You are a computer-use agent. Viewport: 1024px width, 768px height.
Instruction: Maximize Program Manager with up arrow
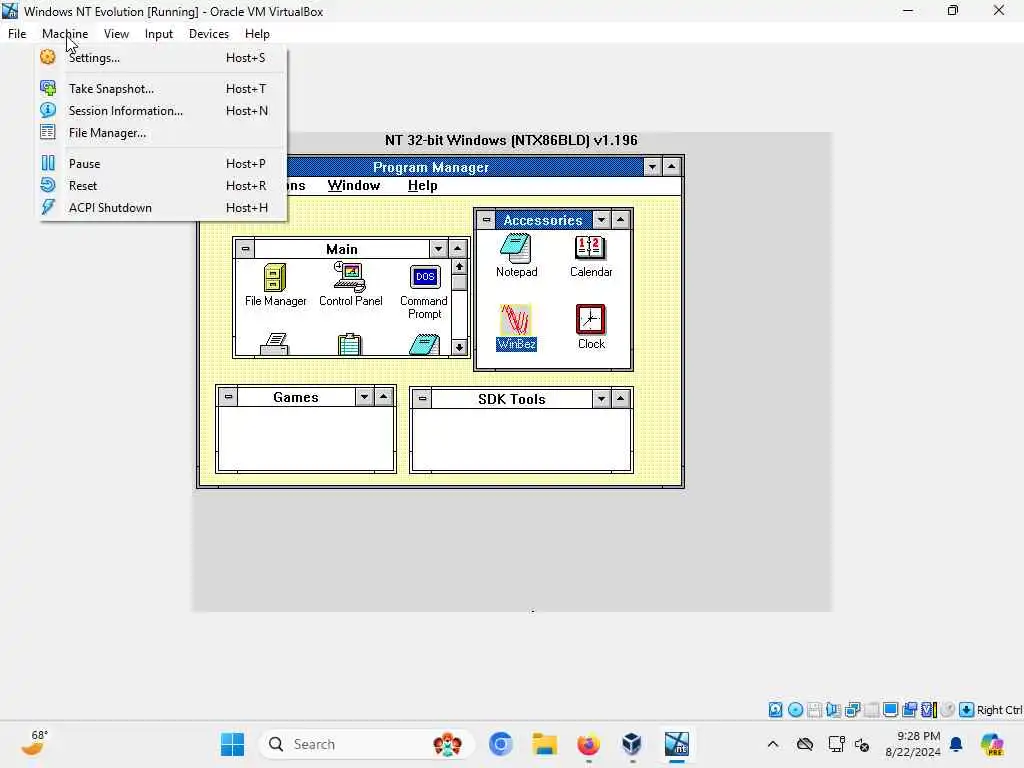(x=671, y=167)
